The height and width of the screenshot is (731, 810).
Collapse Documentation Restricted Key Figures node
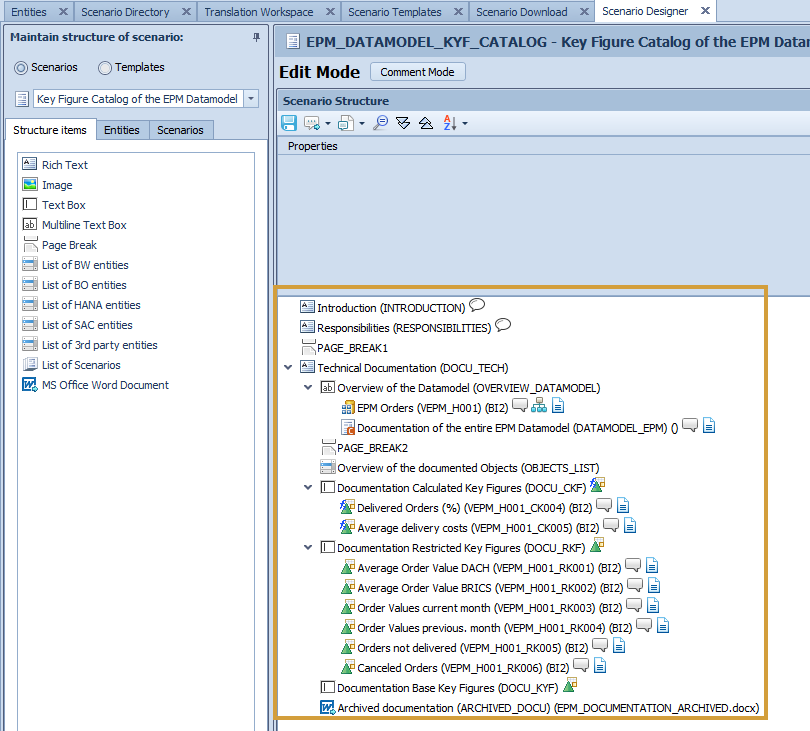309,548
